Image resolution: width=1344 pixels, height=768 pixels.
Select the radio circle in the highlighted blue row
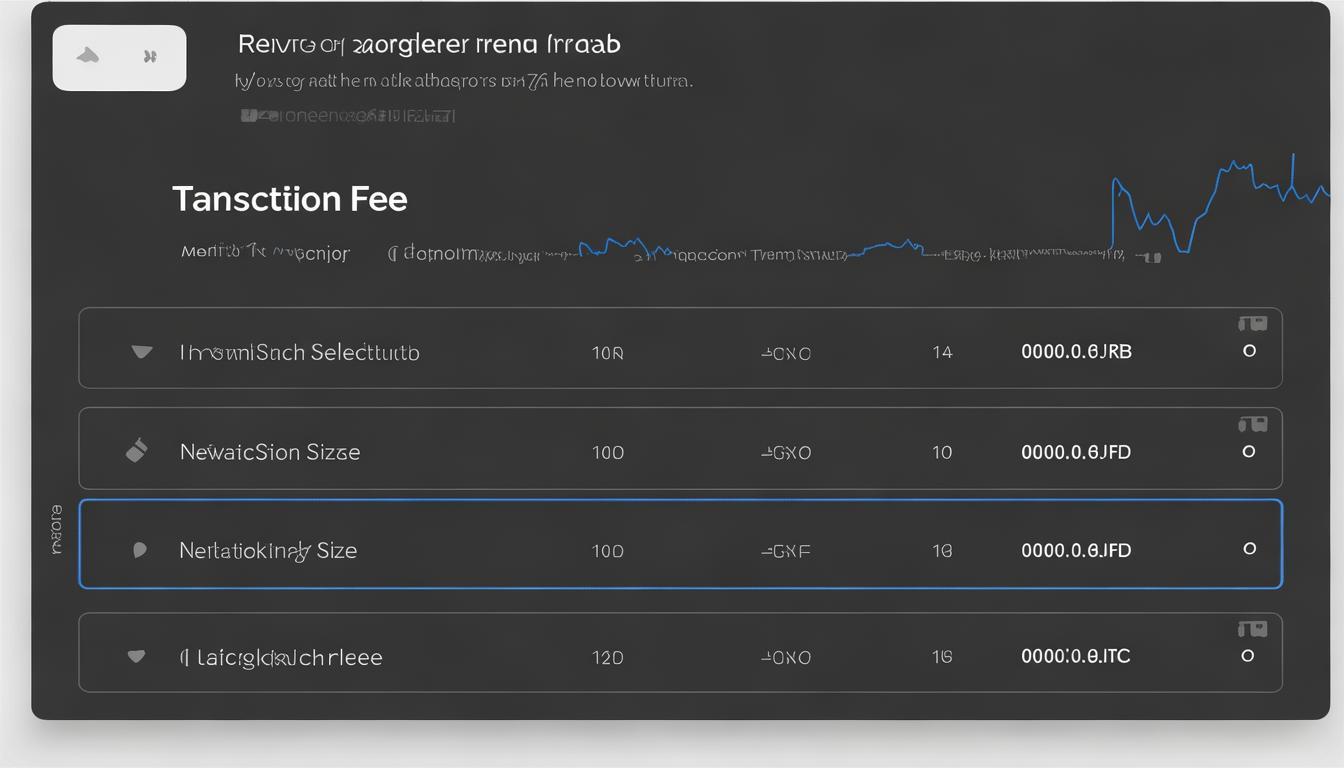pos(1249,549)
